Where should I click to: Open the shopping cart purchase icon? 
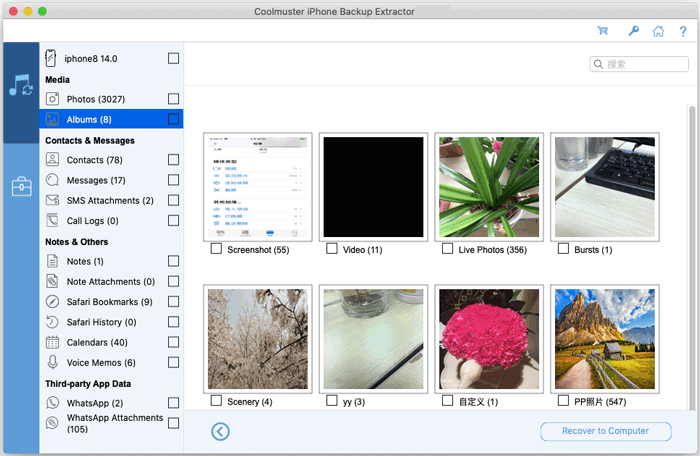tap(603, 31)
